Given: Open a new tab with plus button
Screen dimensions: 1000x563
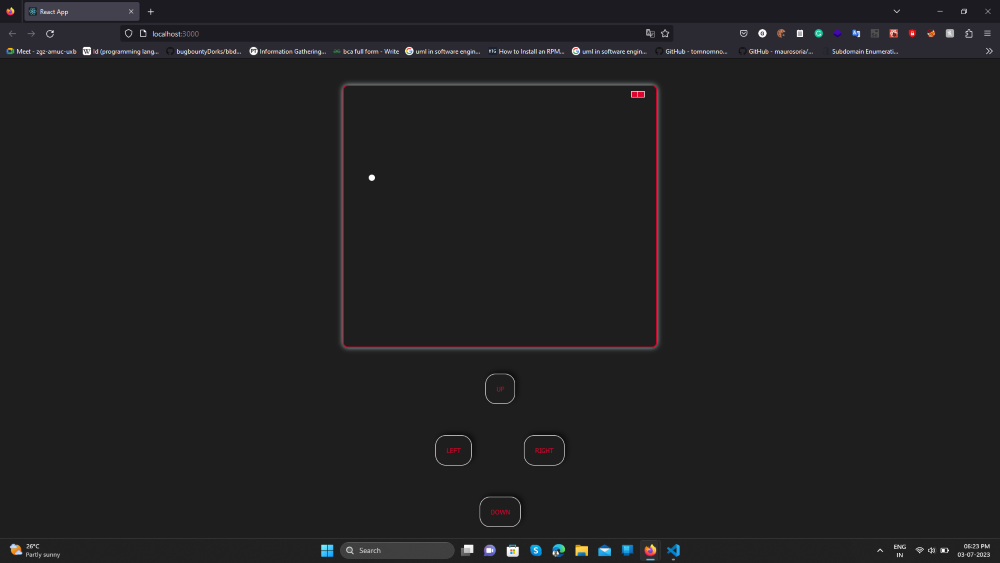Looking at the screenshot, I should pos(151,11).
